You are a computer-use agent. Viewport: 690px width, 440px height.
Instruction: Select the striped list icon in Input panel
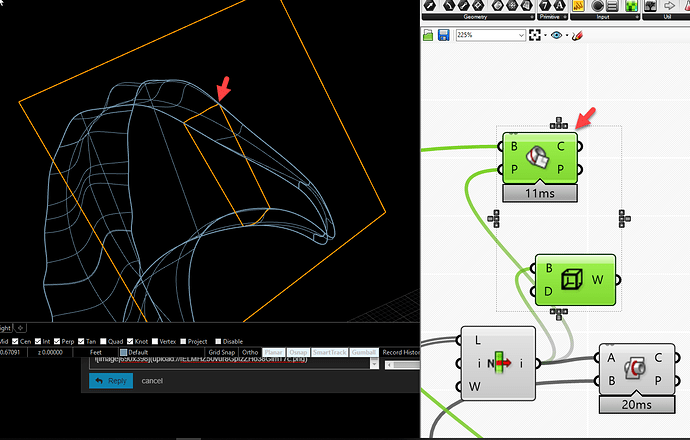point(612,5)
